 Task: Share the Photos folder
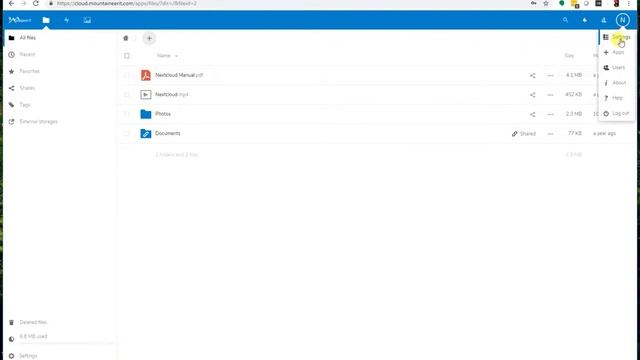533,114
